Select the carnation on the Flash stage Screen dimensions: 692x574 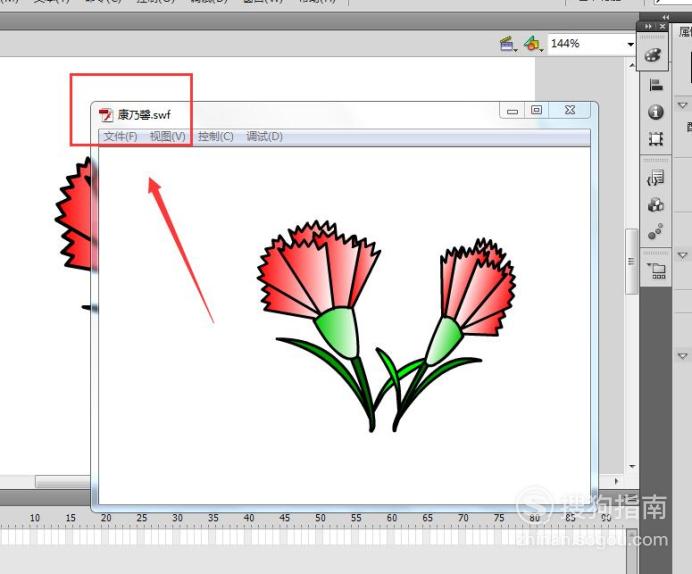tap(75, 216)
